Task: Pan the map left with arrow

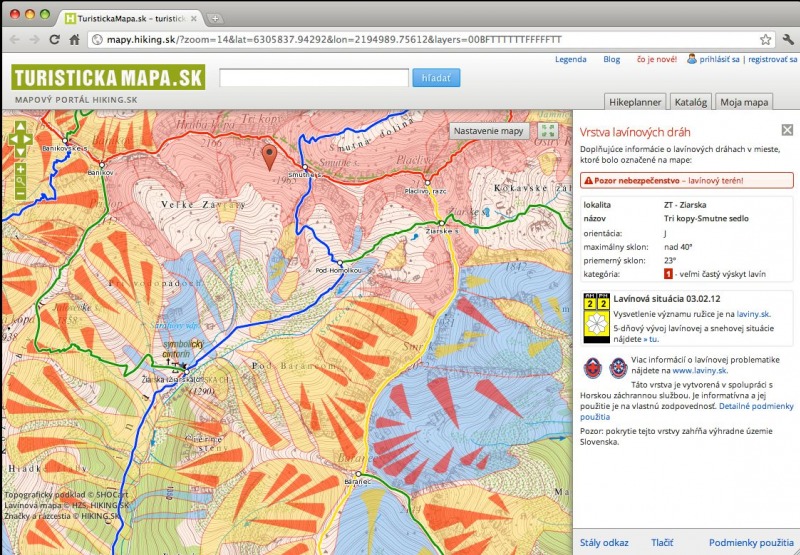Action: (x=12, y=139)
